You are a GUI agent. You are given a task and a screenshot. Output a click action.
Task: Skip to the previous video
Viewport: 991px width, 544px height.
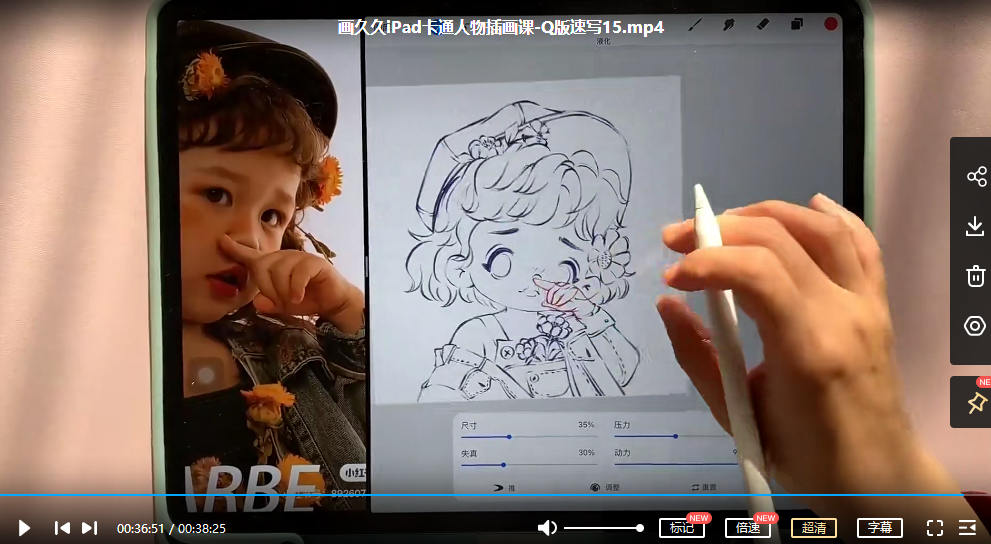(62, 528)
